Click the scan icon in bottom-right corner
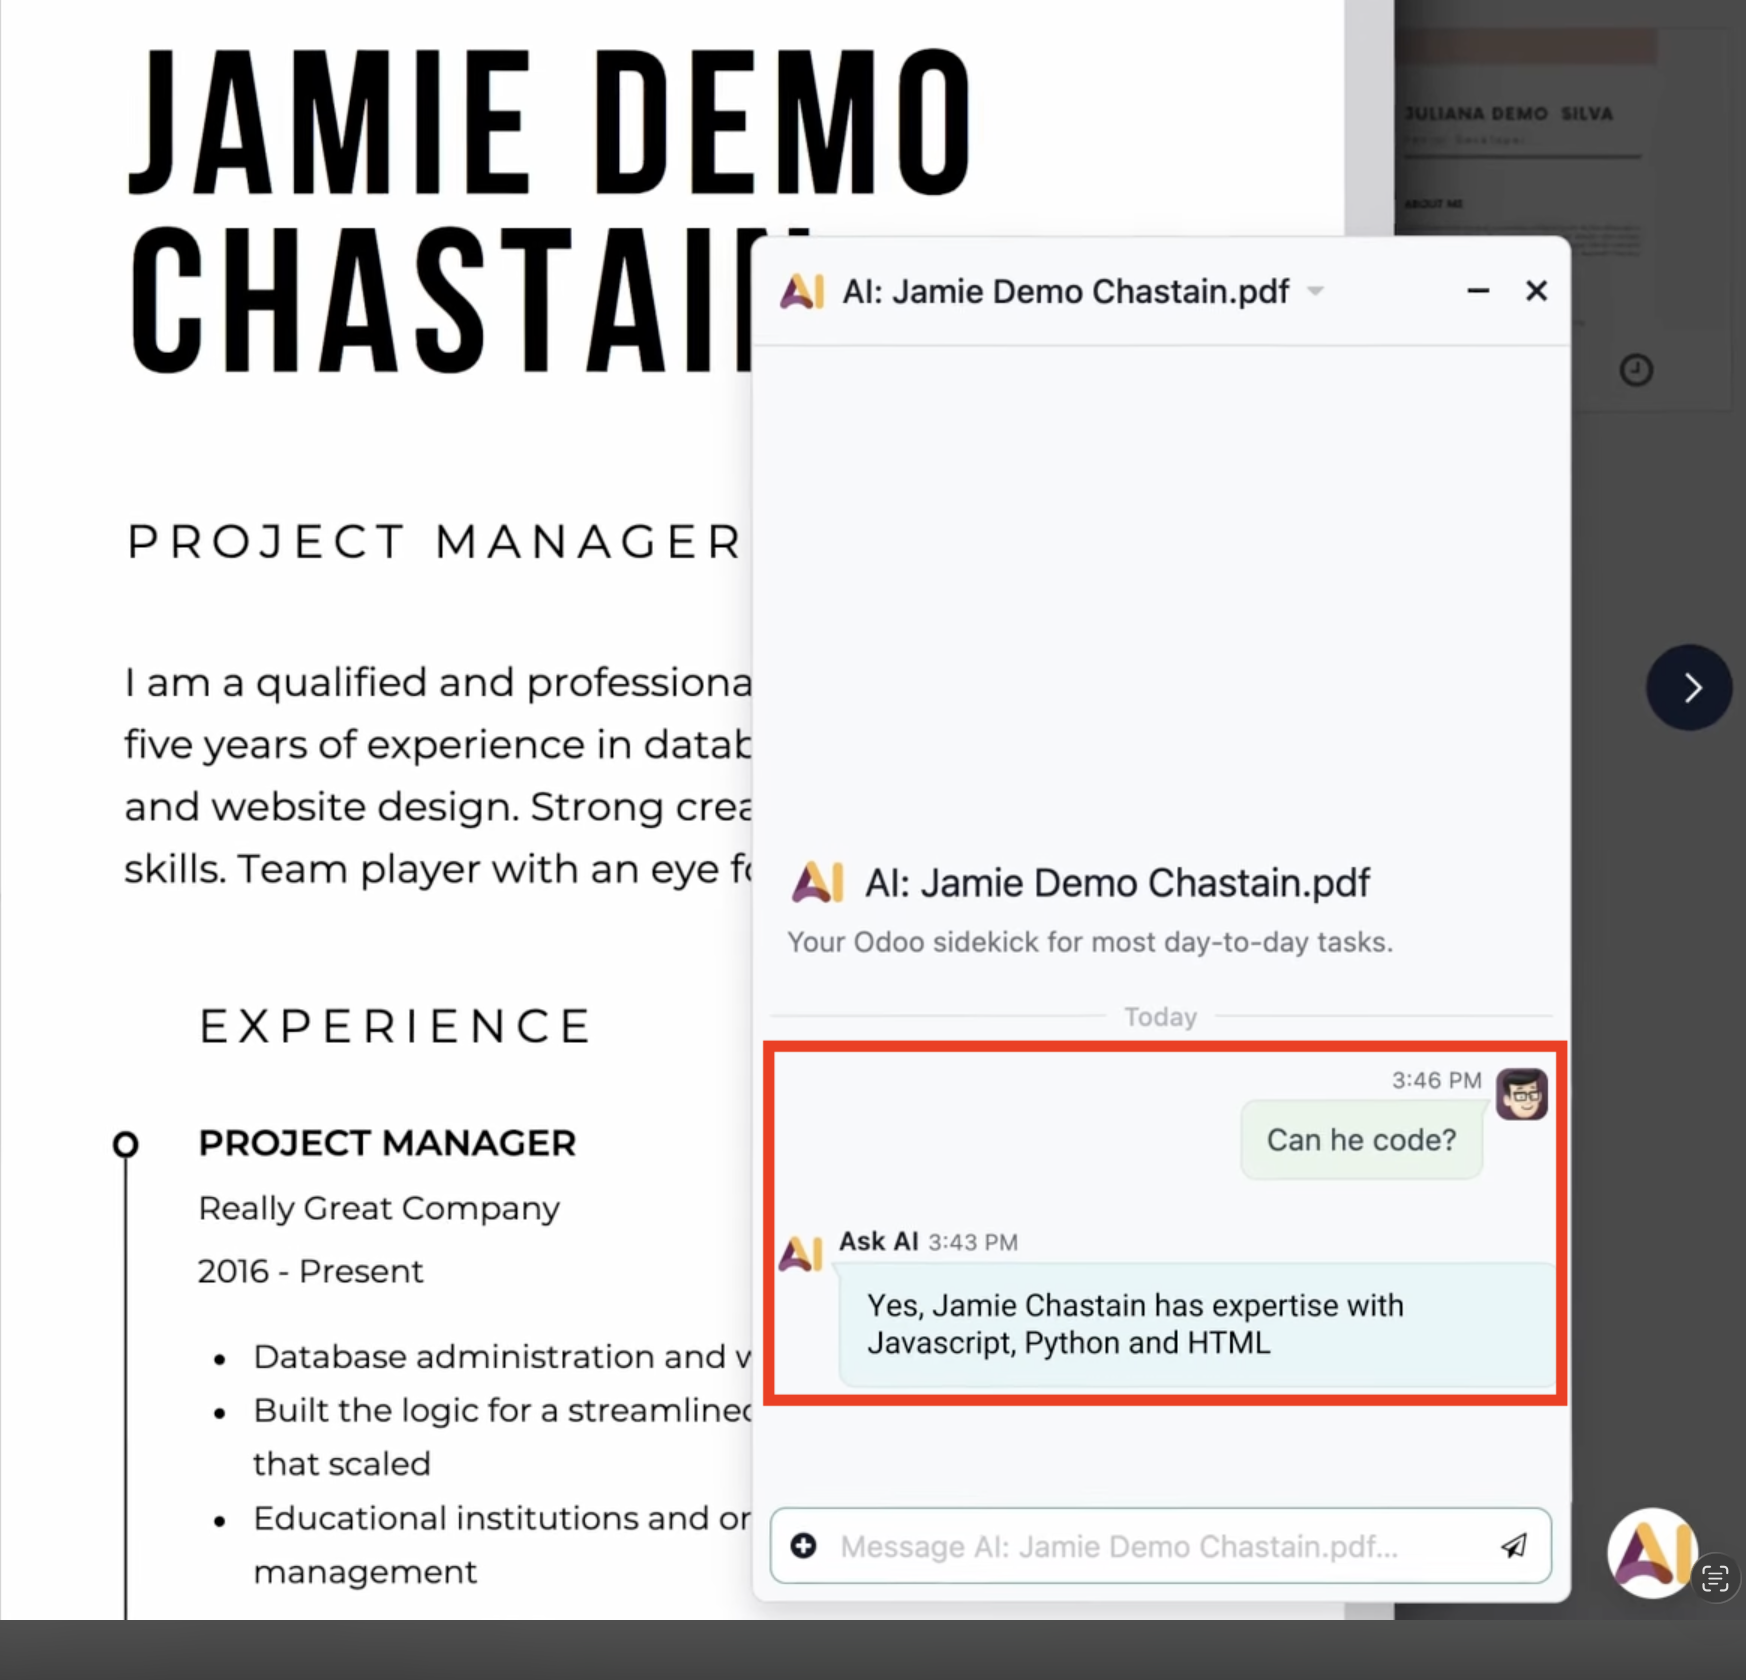1746x1680 pixels. point(1715,1579)
